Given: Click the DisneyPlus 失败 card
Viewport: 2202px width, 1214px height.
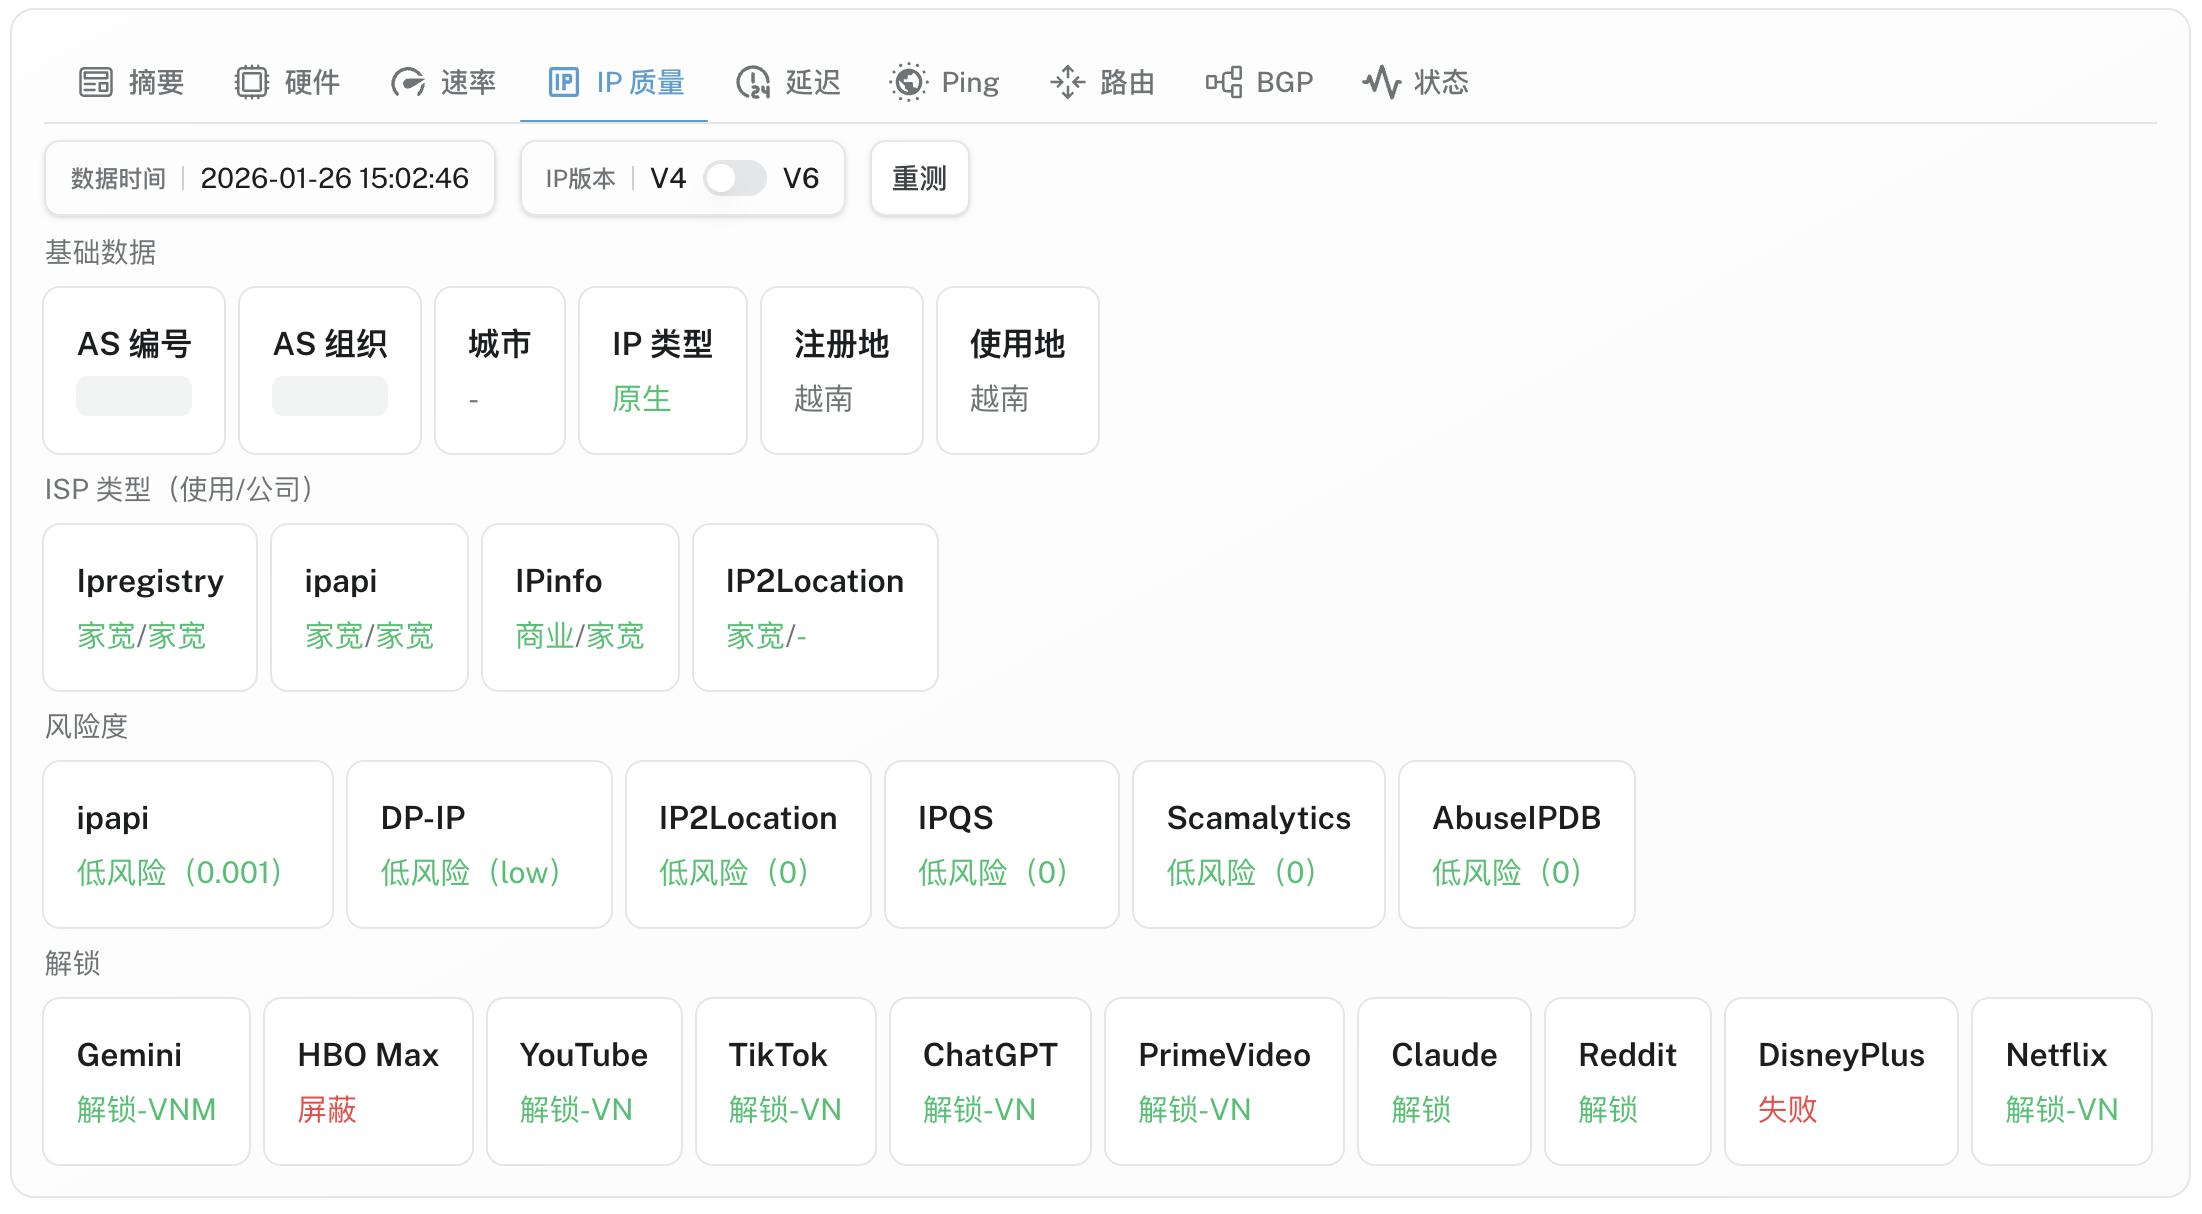Looking at the screenshot, I should (1841, 1081).
